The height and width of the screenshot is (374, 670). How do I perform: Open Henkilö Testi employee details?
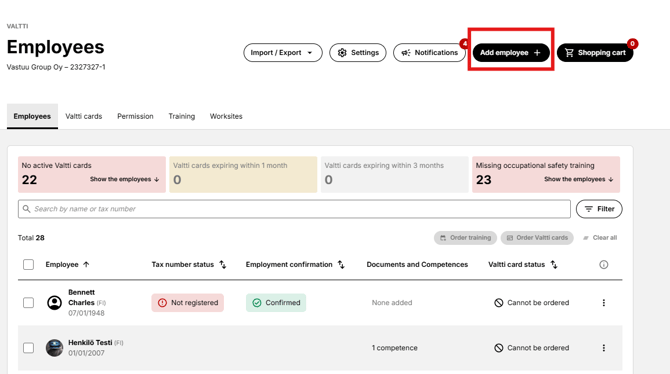pos(90,343)
